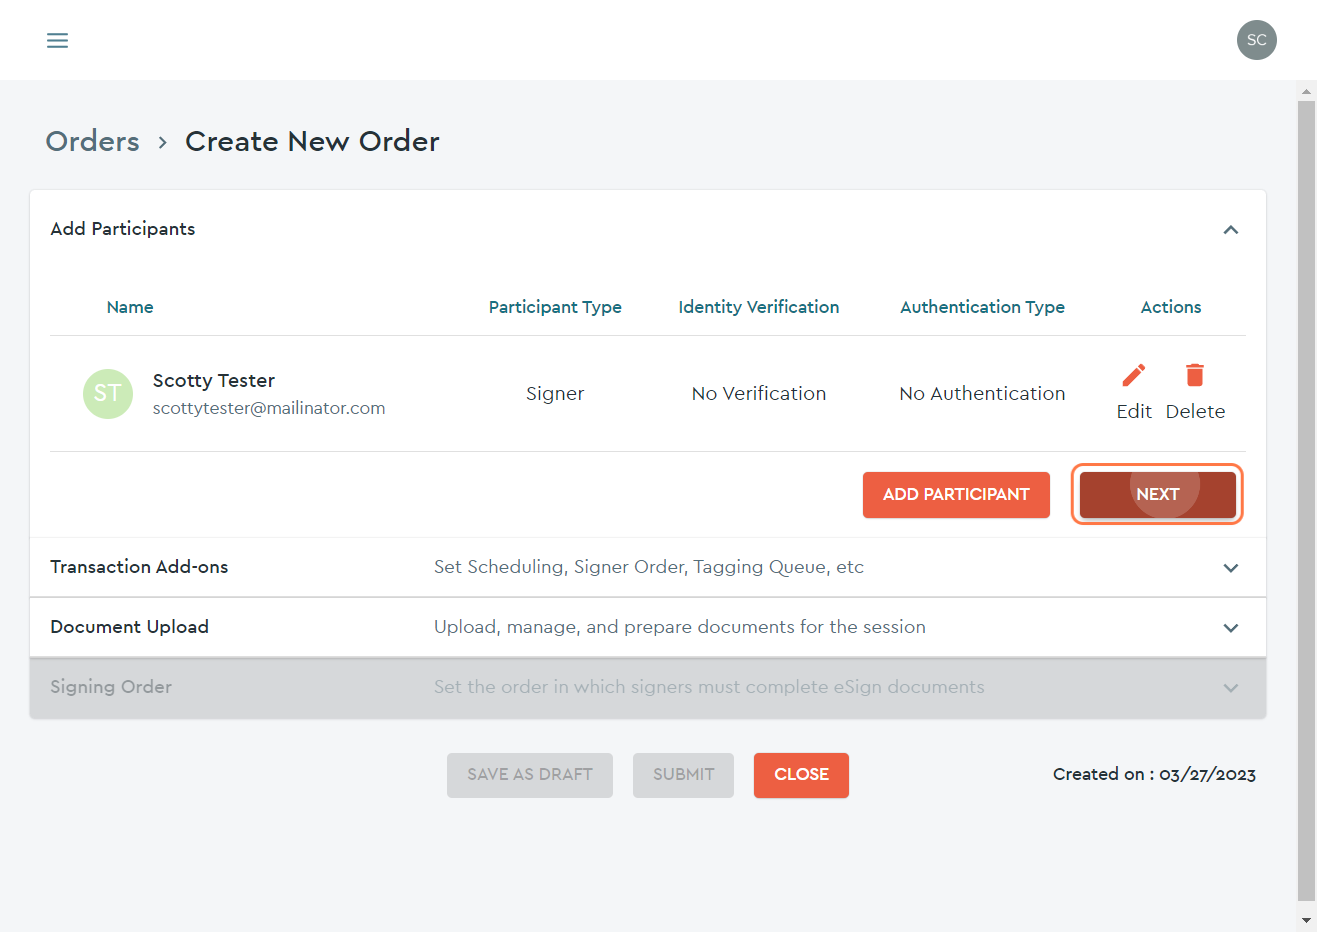
Task: Open the SC user avatar menu
Action: (x=1256, y=40)
